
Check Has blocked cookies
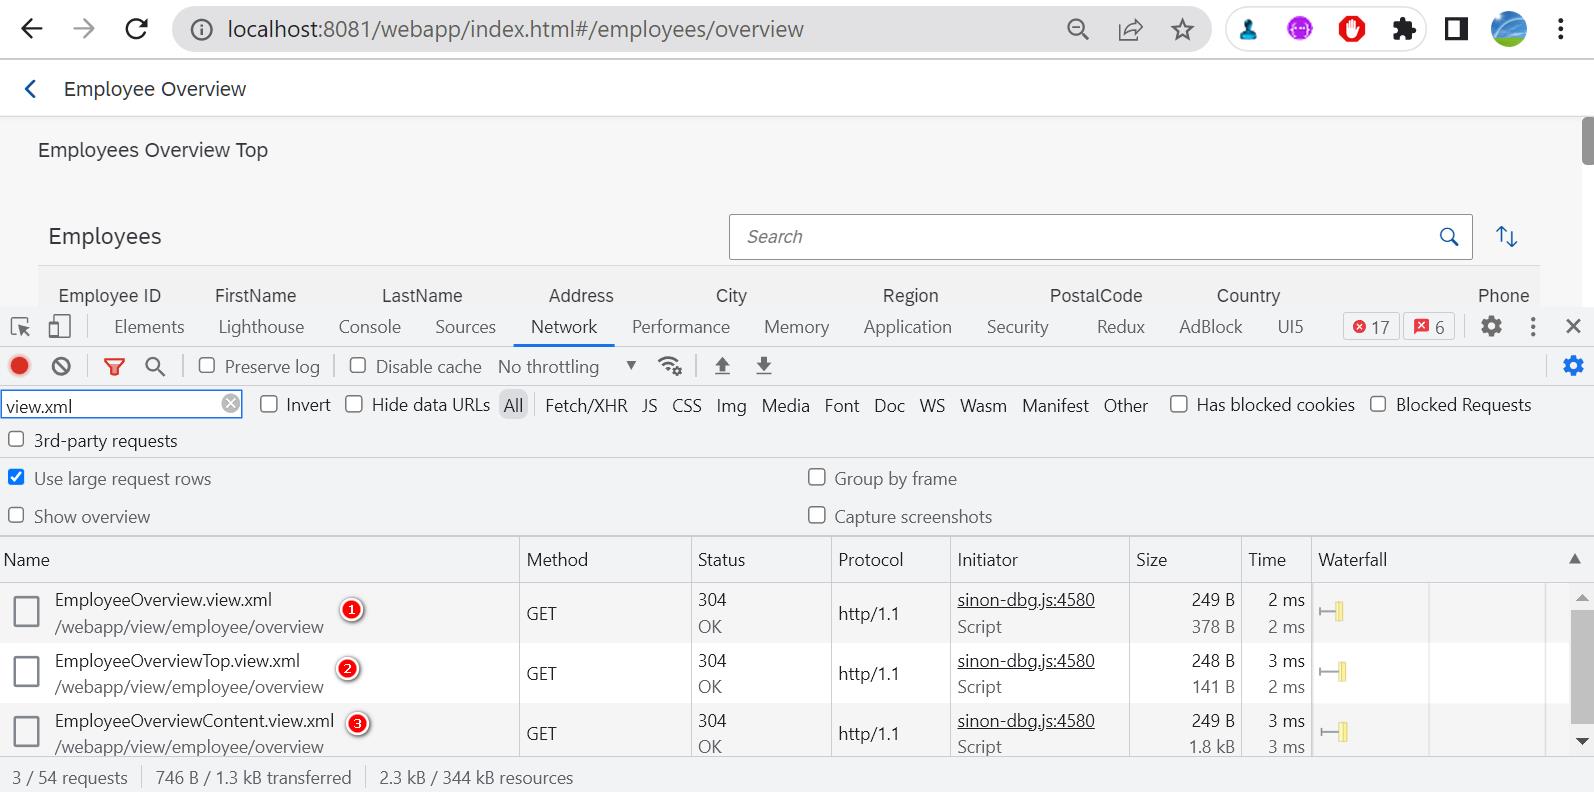[1179, 404]
